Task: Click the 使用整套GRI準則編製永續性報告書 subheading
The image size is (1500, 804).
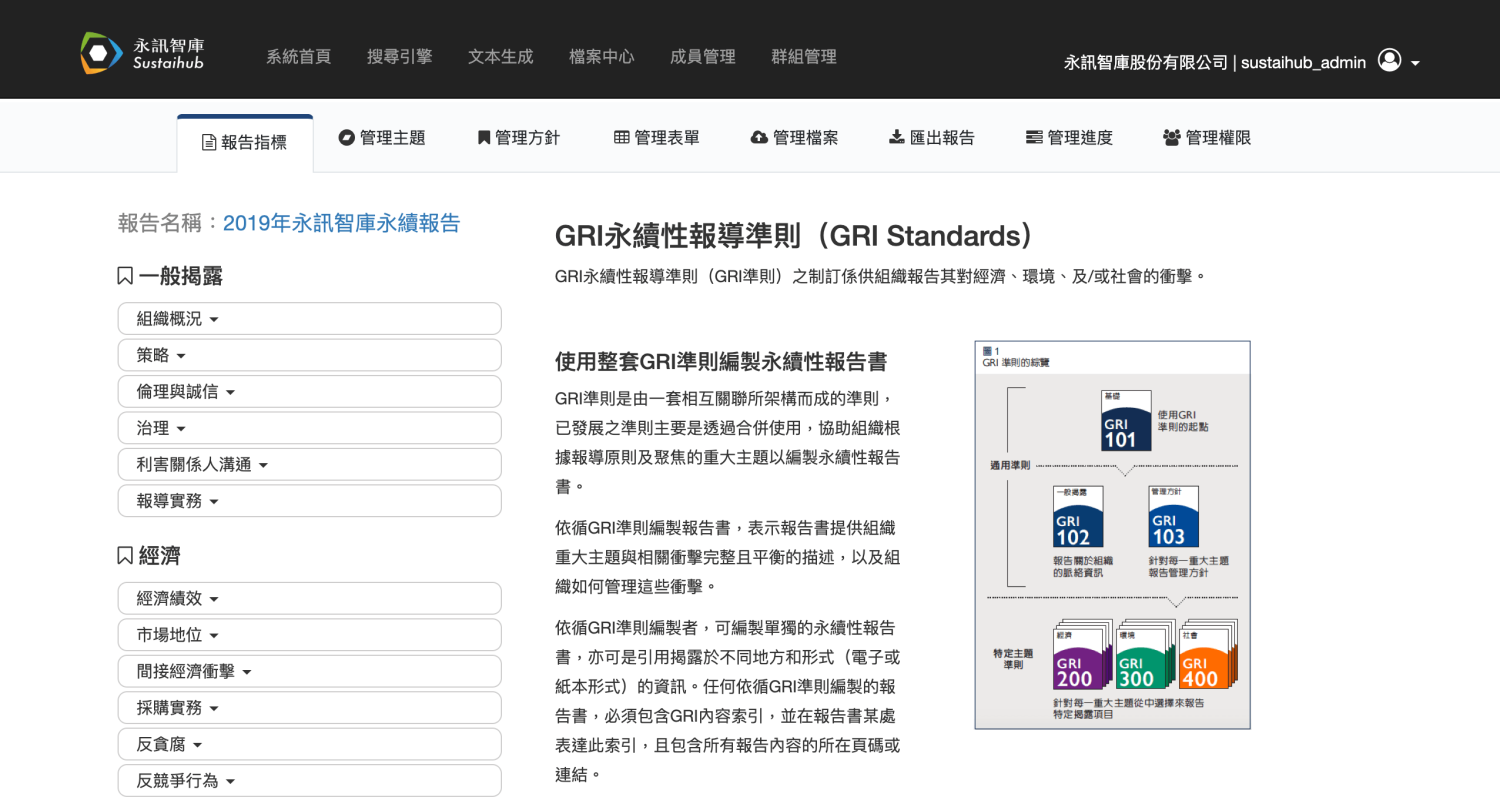Action: click(x=721, y=361)
